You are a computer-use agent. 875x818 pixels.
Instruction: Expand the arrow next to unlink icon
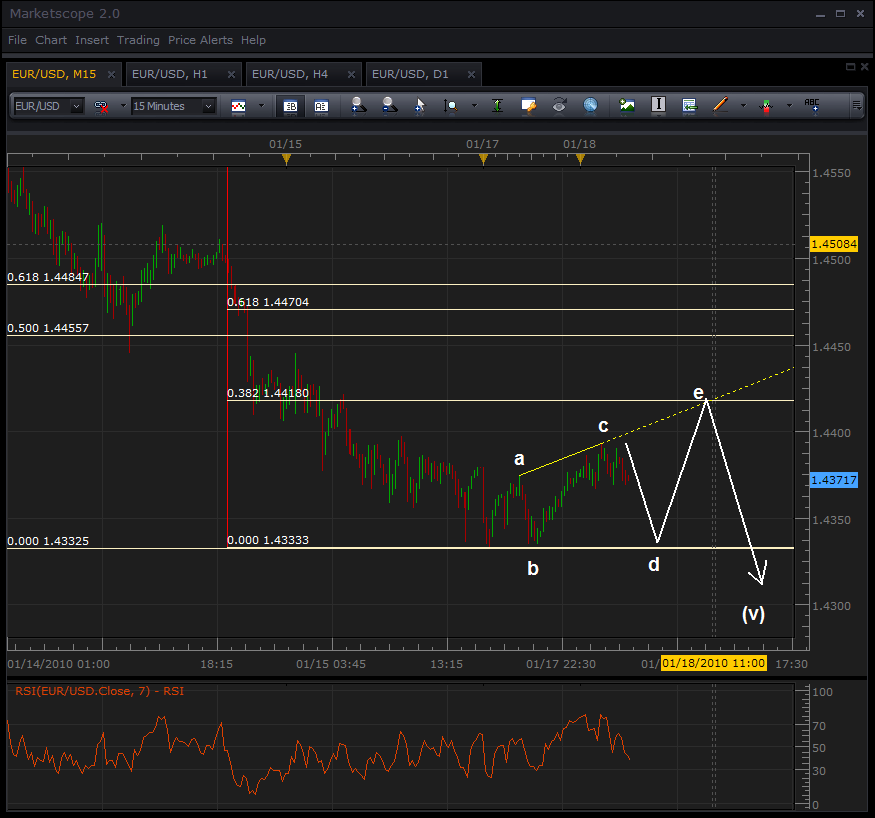tap(123, 105)
